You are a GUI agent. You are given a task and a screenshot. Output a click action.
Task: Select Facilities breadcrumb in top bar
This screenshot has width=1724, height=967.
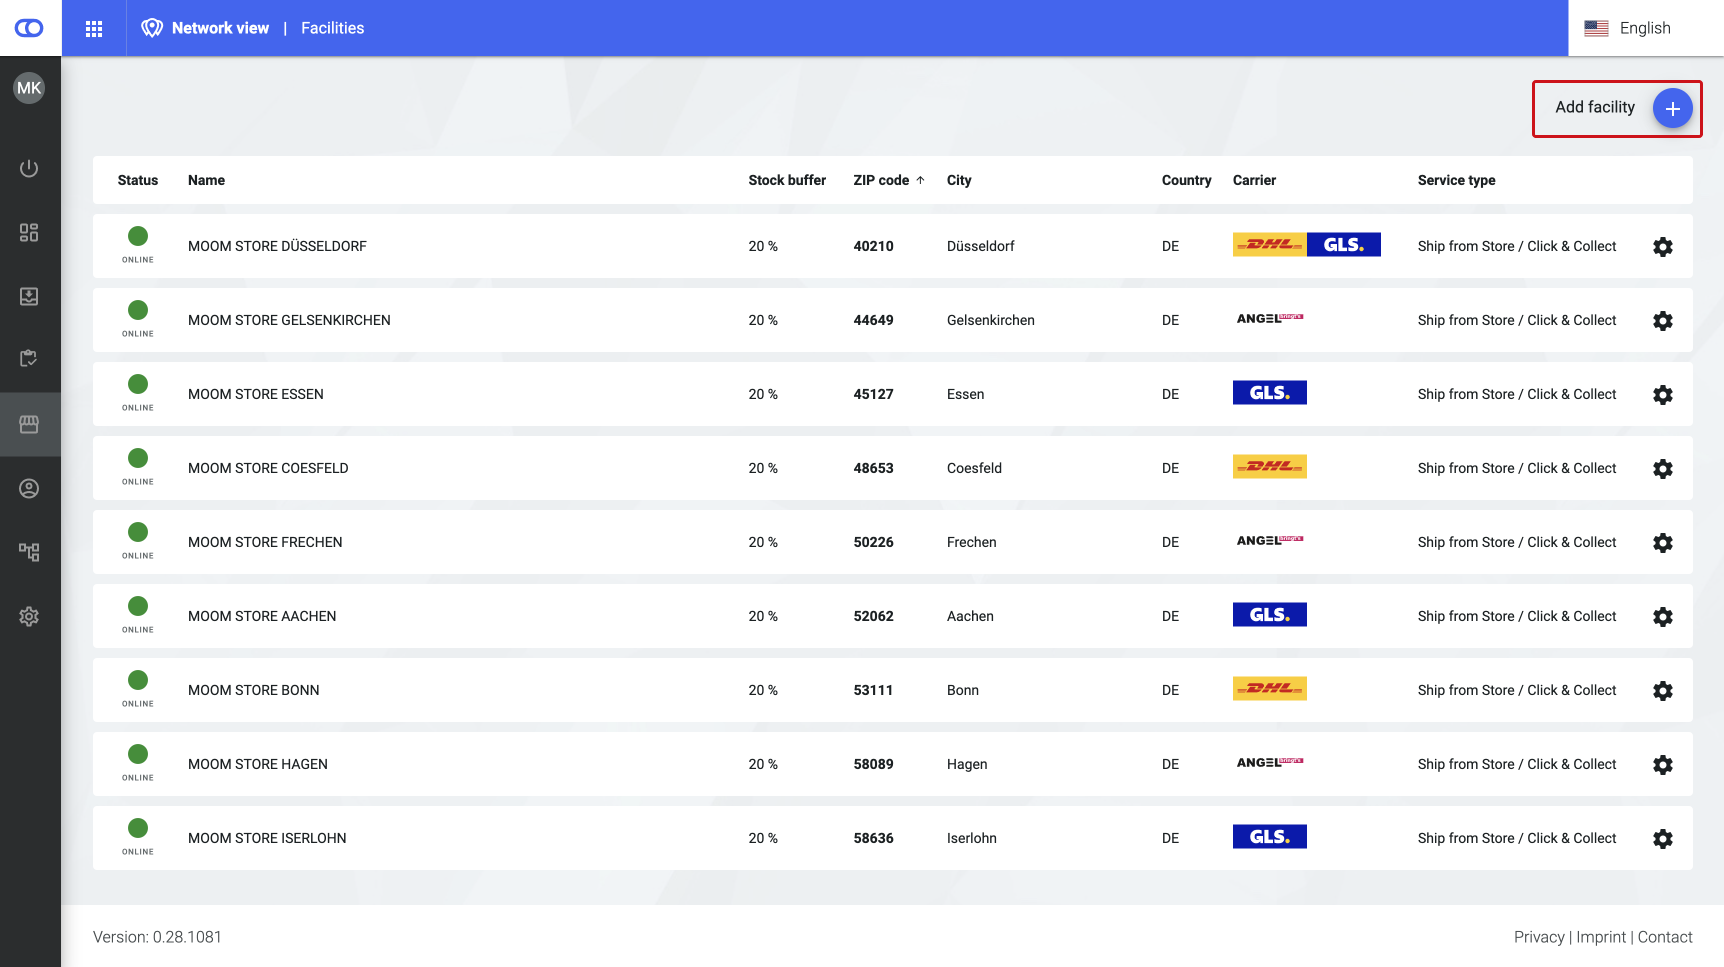[x=332, y=28]
